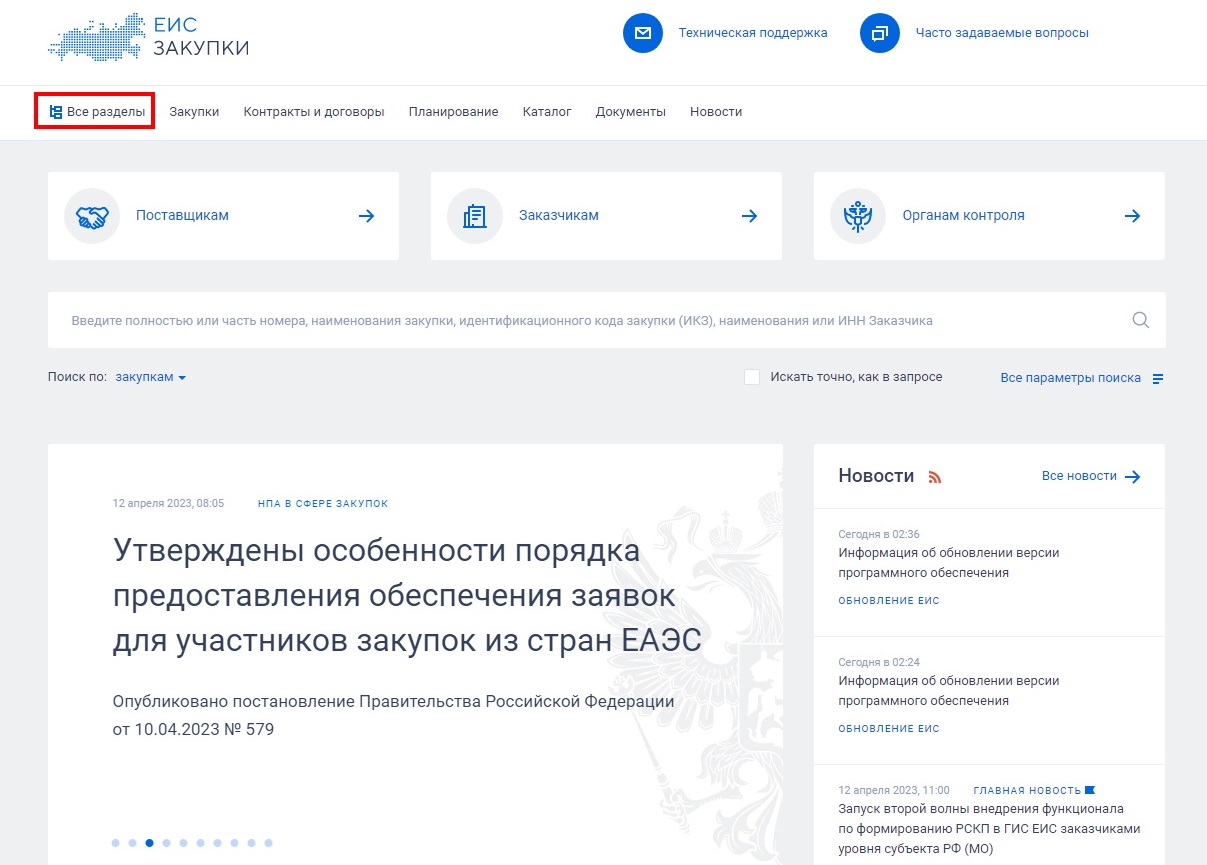Open the Поставщикам link
Viewport: 1207px width, 865px height.
182,215
